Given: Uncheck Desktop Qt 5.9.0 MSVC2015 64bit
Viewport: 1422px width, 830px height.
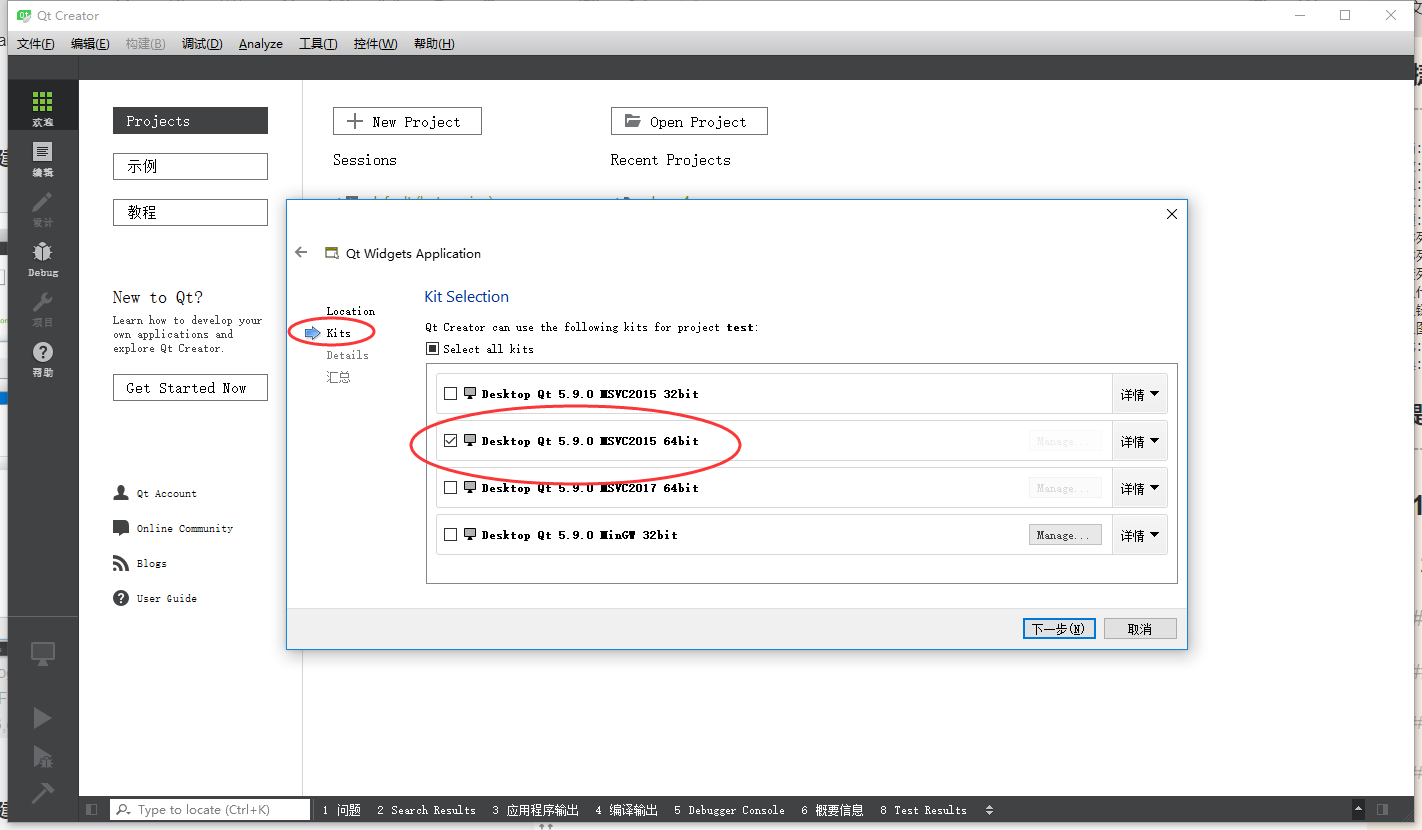Looking at the screenshot, I should 450,440.
